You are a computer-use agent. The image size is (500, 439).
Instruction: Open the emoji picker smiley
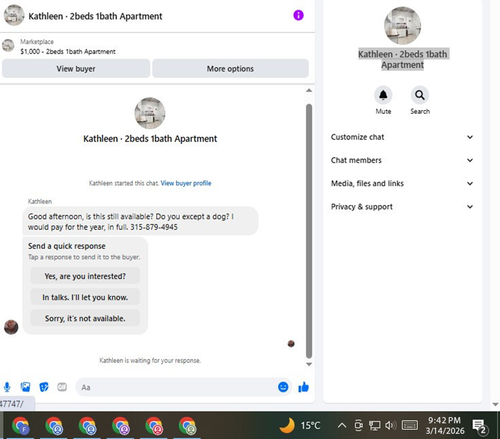click(283, 387)
